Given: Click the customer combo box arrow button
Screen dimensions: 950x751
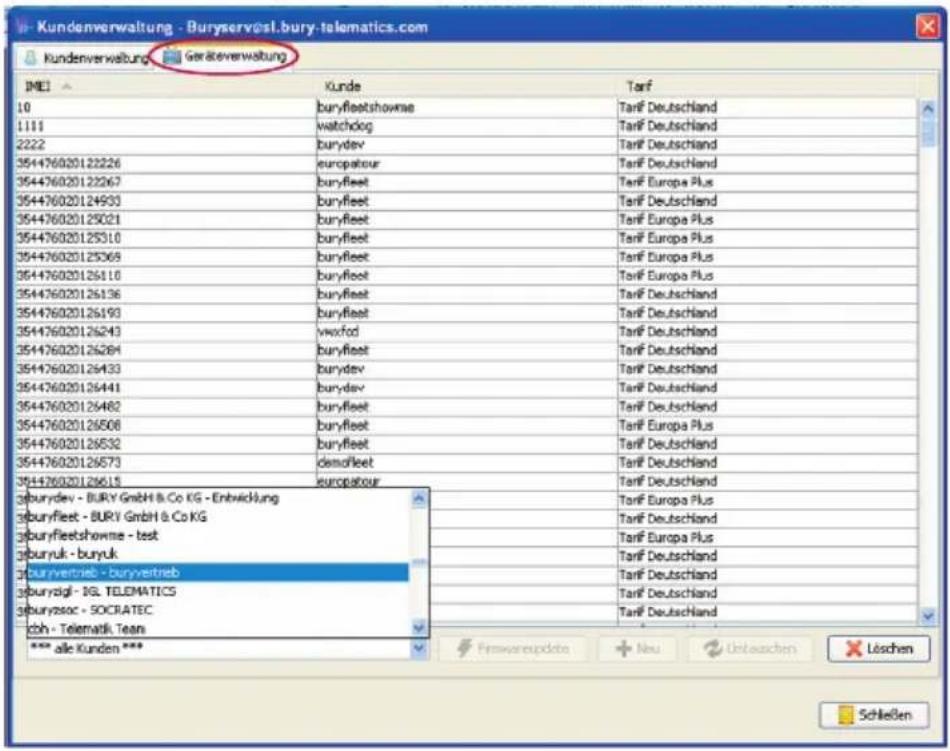Looking at the screenshot, I should 419,649.
